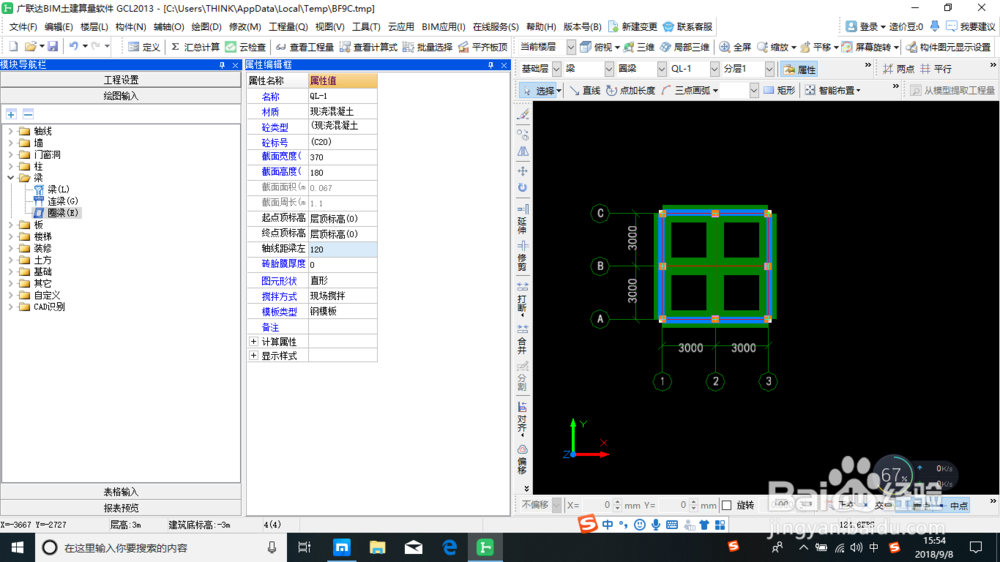This screenshot has width=1000, height=562.
Task: Click the New file icon in toolbar
Action: pyautogui.click(x=13, y=47)
